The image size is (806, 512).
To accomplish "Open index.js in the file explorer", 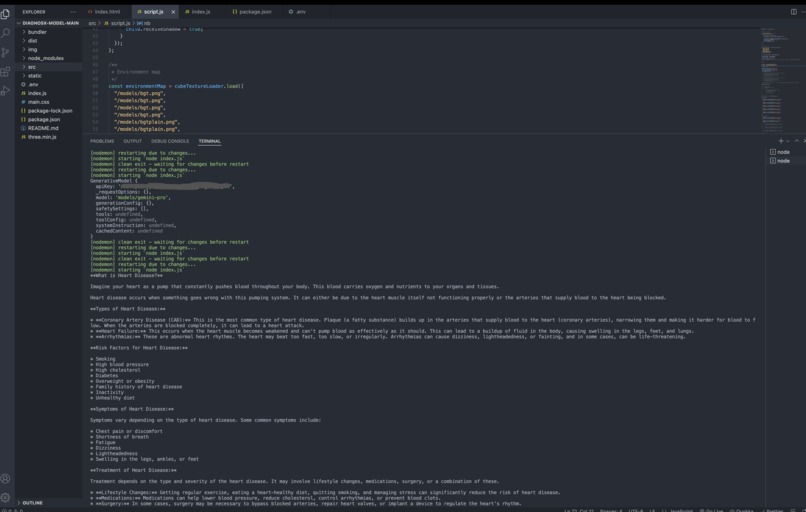I will [x=49, y=93].
